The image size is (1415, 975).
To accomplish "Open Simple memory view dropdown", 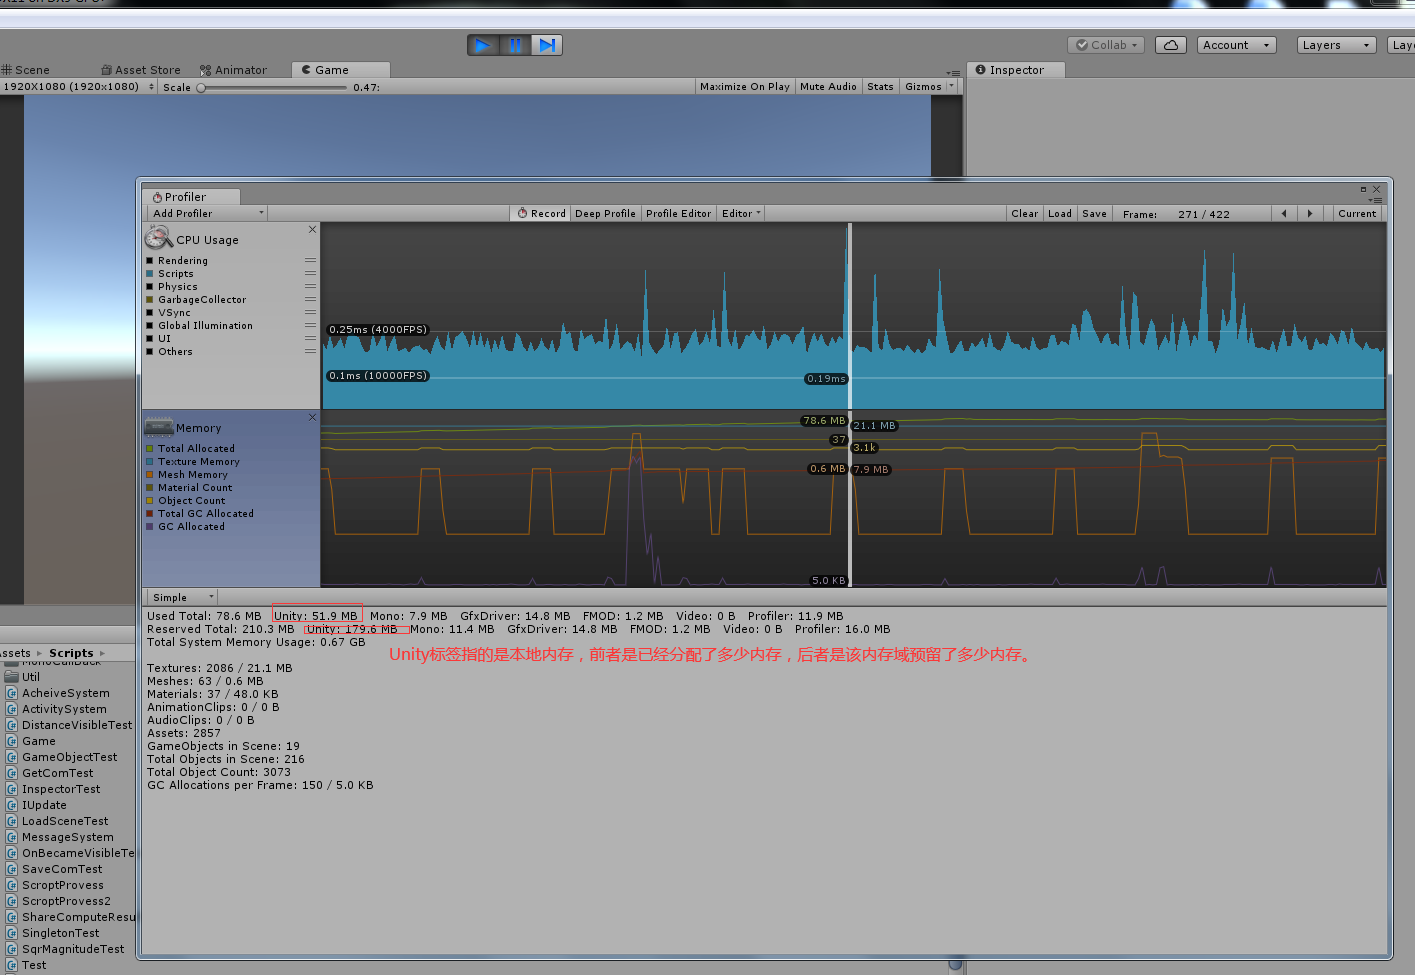I will pos(182,597).
